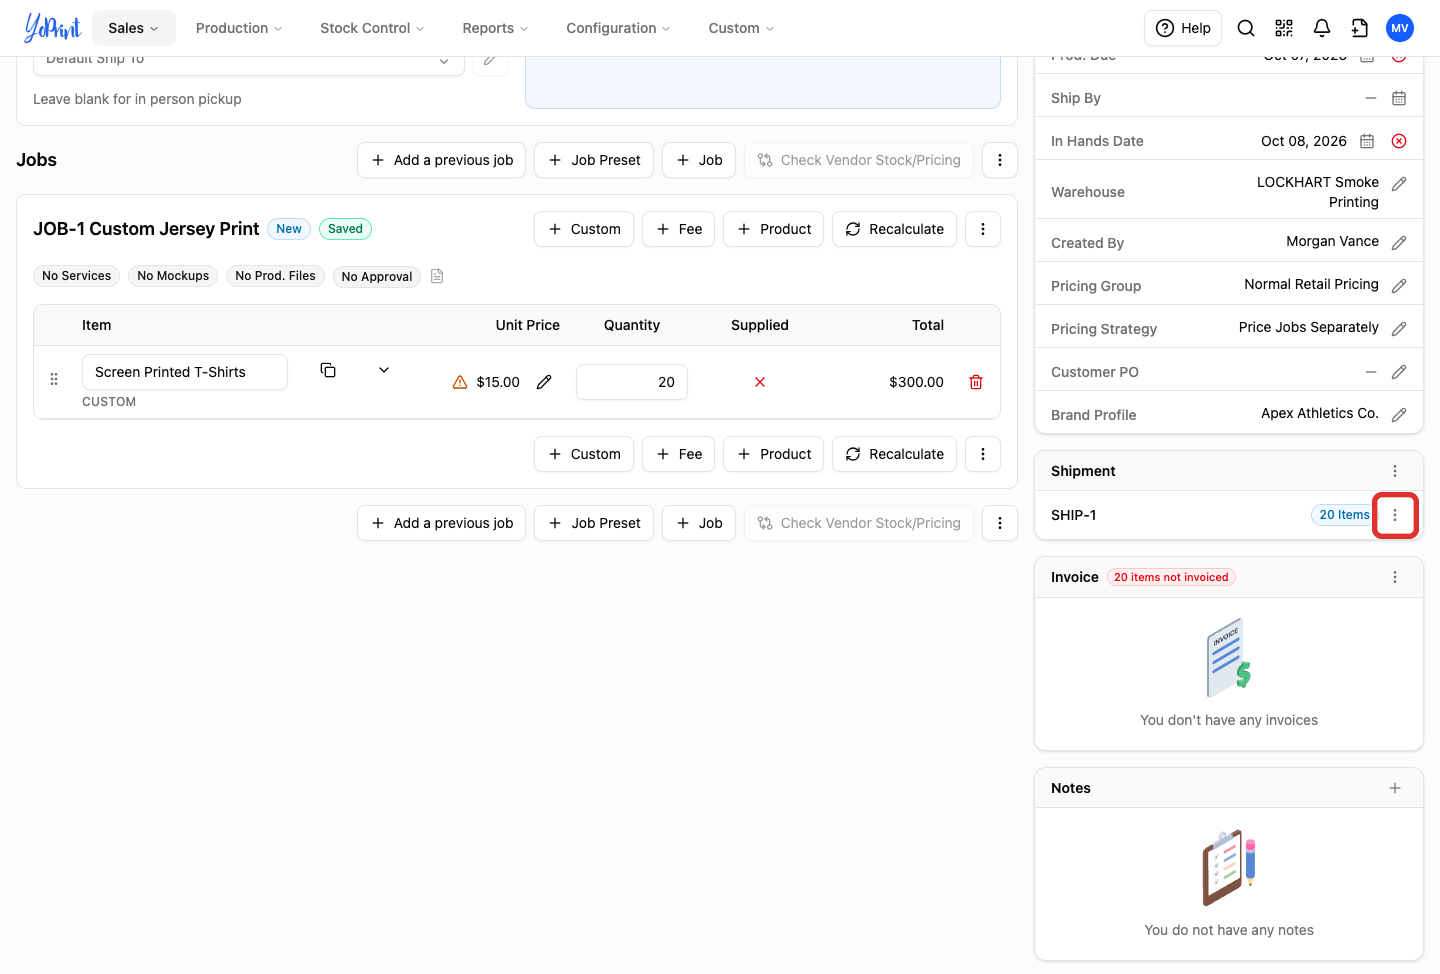Duplicate the Screen Printed T-Shirts item
The image size is (1440, 974).
[x=328, y=370]
